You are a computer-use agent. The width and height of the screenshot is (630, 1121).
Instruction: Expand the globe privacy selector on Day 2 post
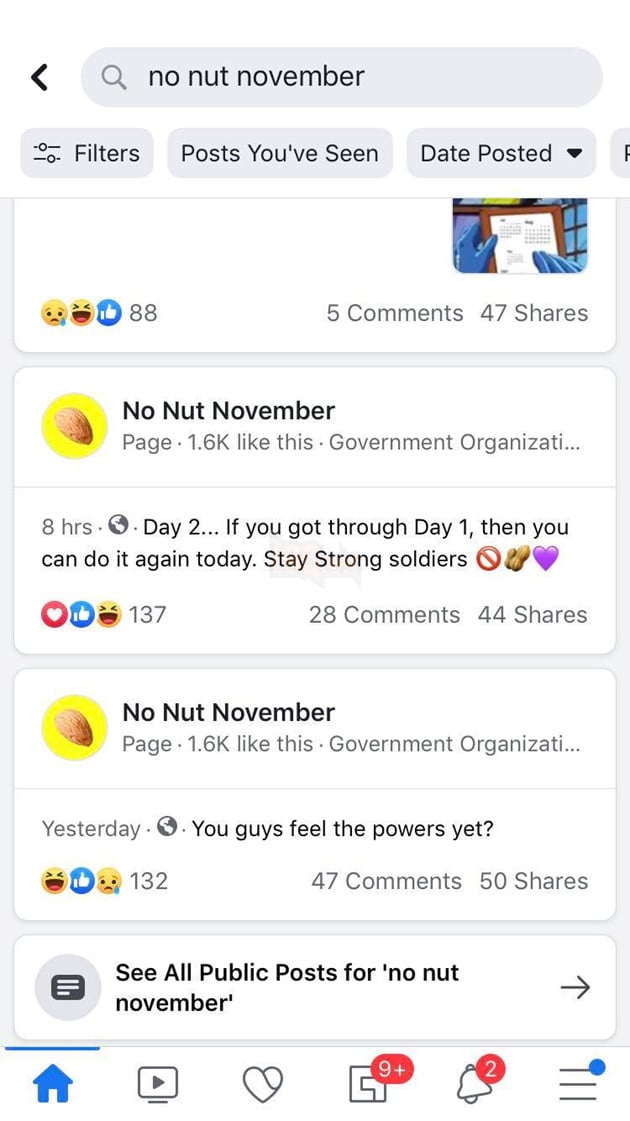pos(120,527)
